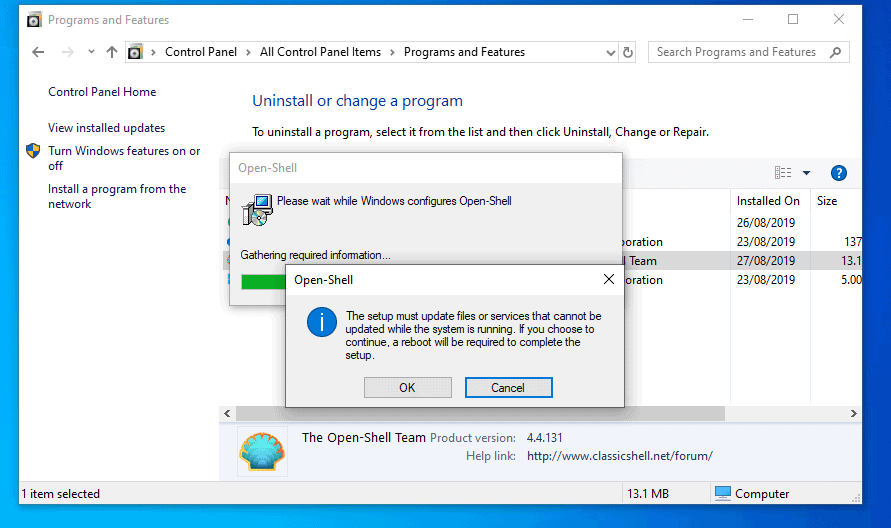The image size is (891, 528).
Task: Click the Back navigation arrow
Action: point(38,52)
